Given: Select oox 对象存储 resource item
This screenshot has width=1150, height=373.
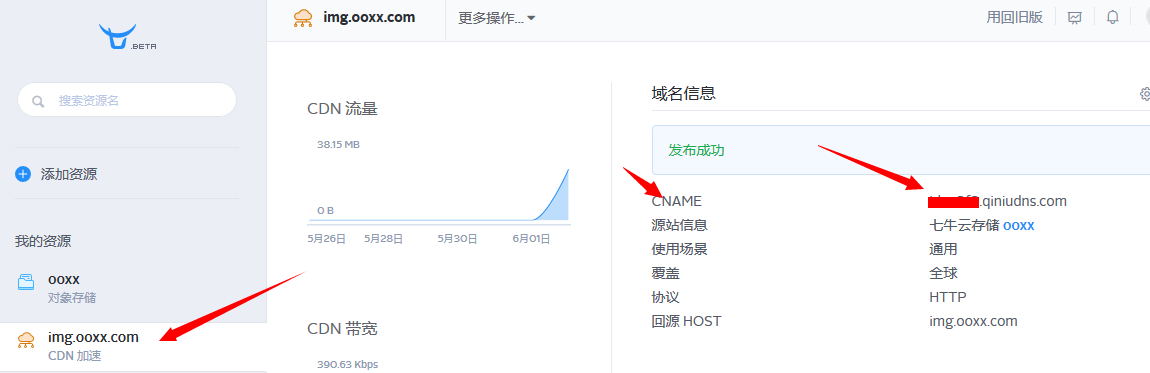Looking at the screenshot, I should (x=133, y=288).
